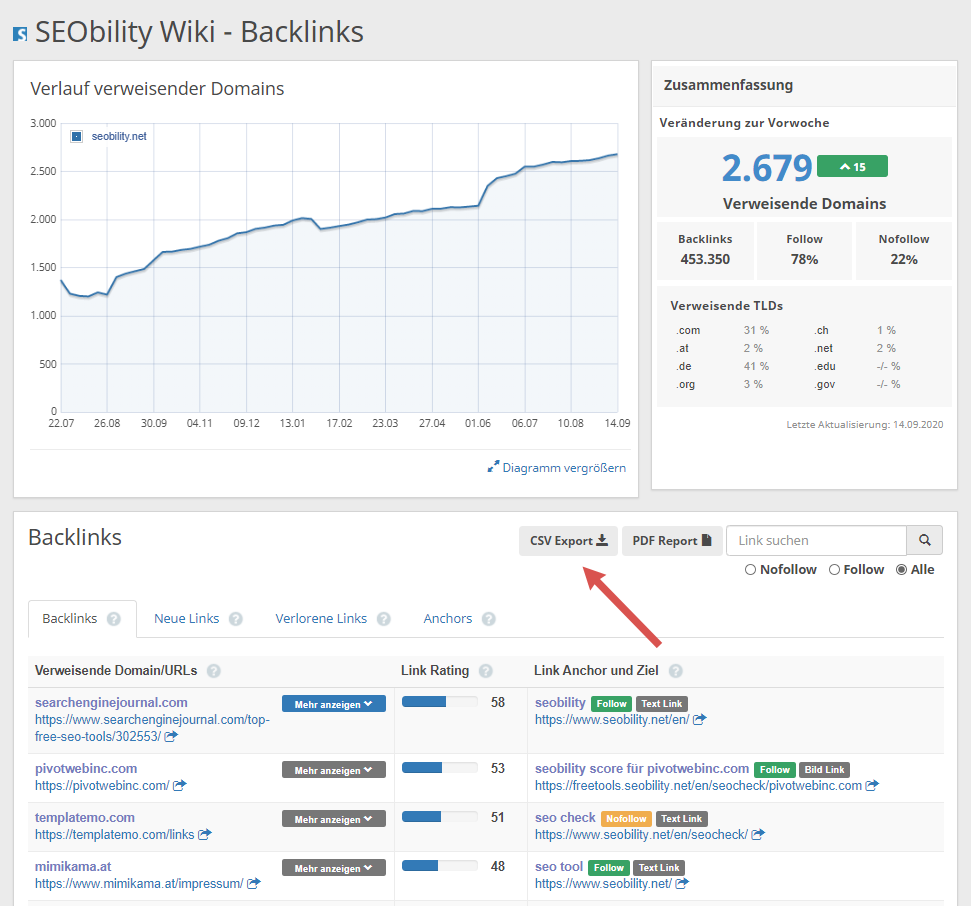Screen dimensions: 971x906
Task: Click external-link icon after mimikama.at impressum URL
Action: pos(253,884)
